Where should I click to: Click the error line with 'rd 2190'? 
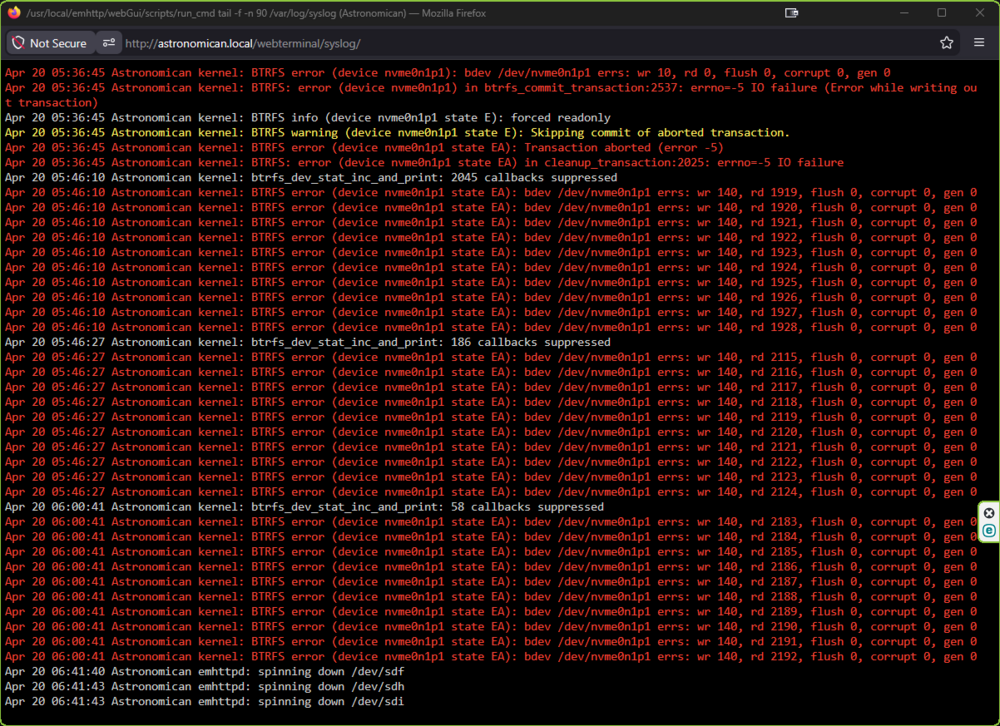(491, 627)
